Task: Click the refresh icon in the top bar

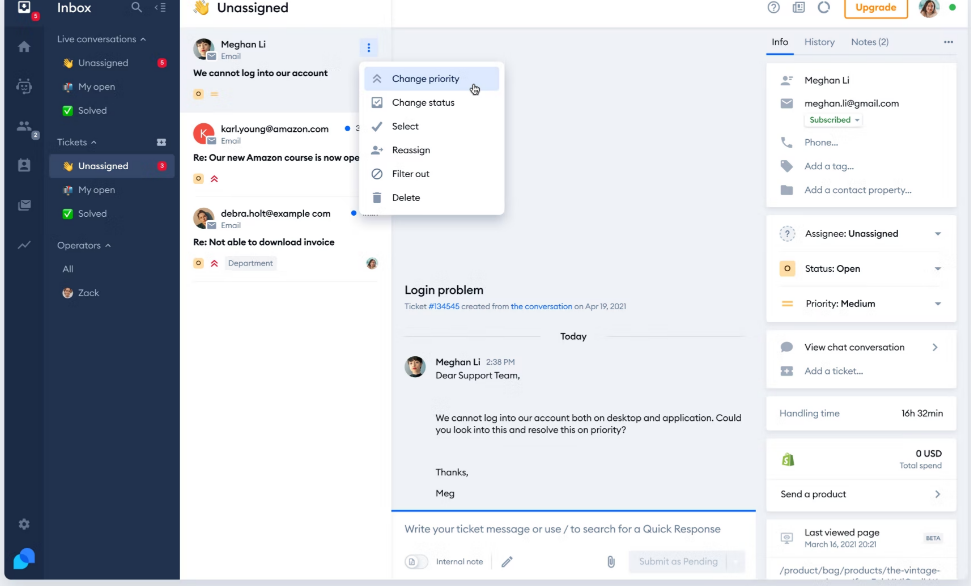Action: pos(822,9)
